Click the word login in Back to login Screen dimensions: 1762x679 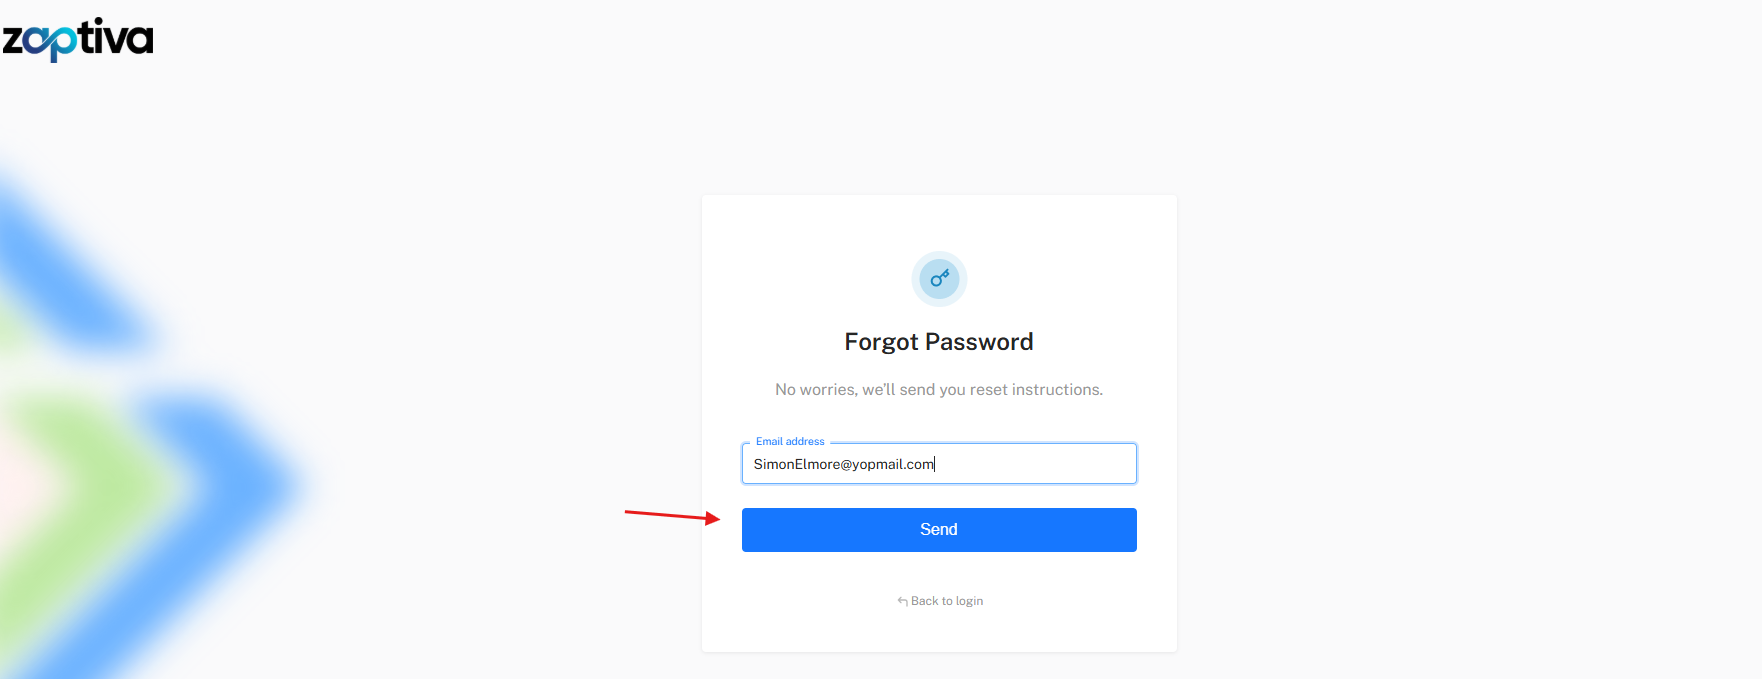969,601
